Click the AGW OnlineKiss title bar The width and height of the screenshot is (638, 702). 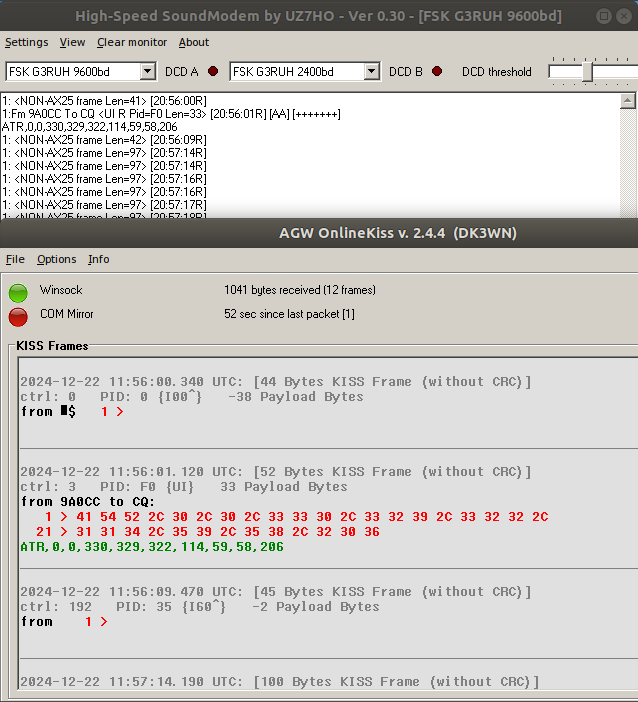pos(319,233)
